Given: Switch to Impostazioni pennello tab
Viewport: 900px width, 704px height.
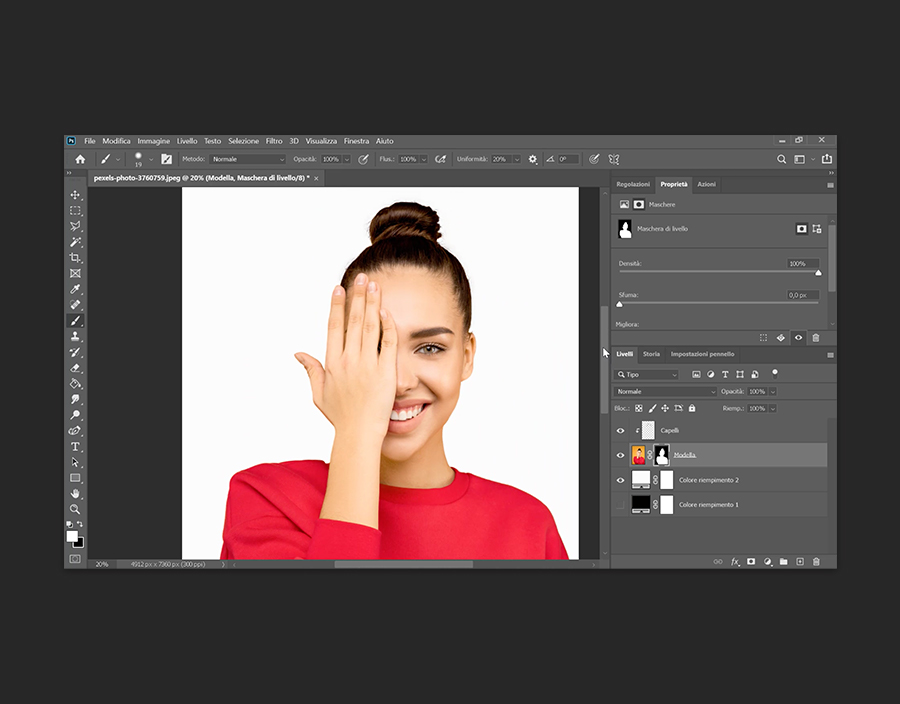Looking at the screenshot, I should coord(703,354).
